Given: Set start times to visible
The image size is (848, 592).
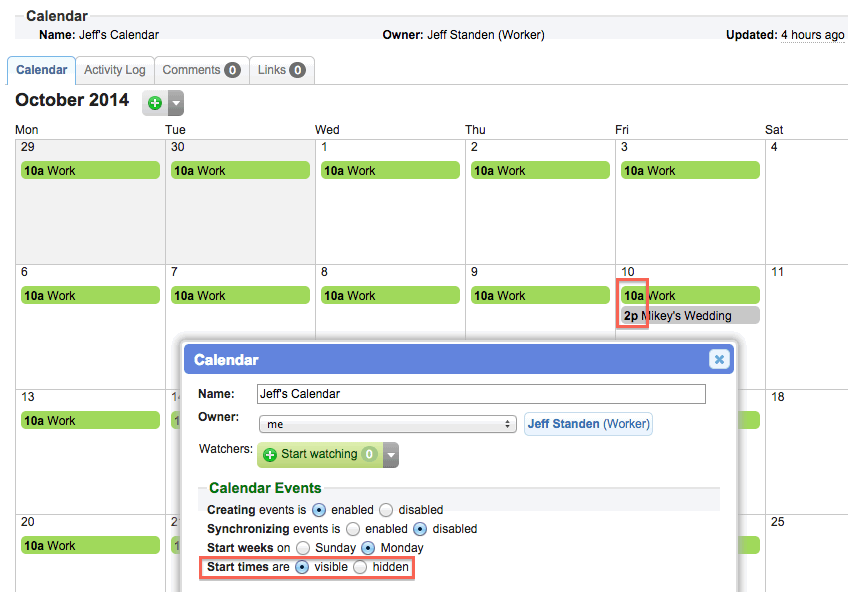Looking at the screenshot, I should [x=302, y=567].
